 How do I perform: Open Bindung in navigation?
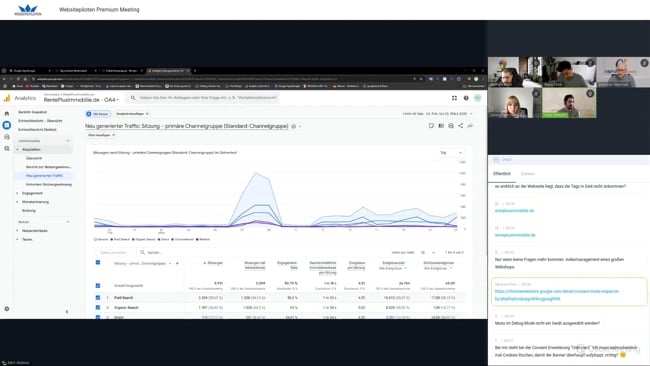coord(29,211)
